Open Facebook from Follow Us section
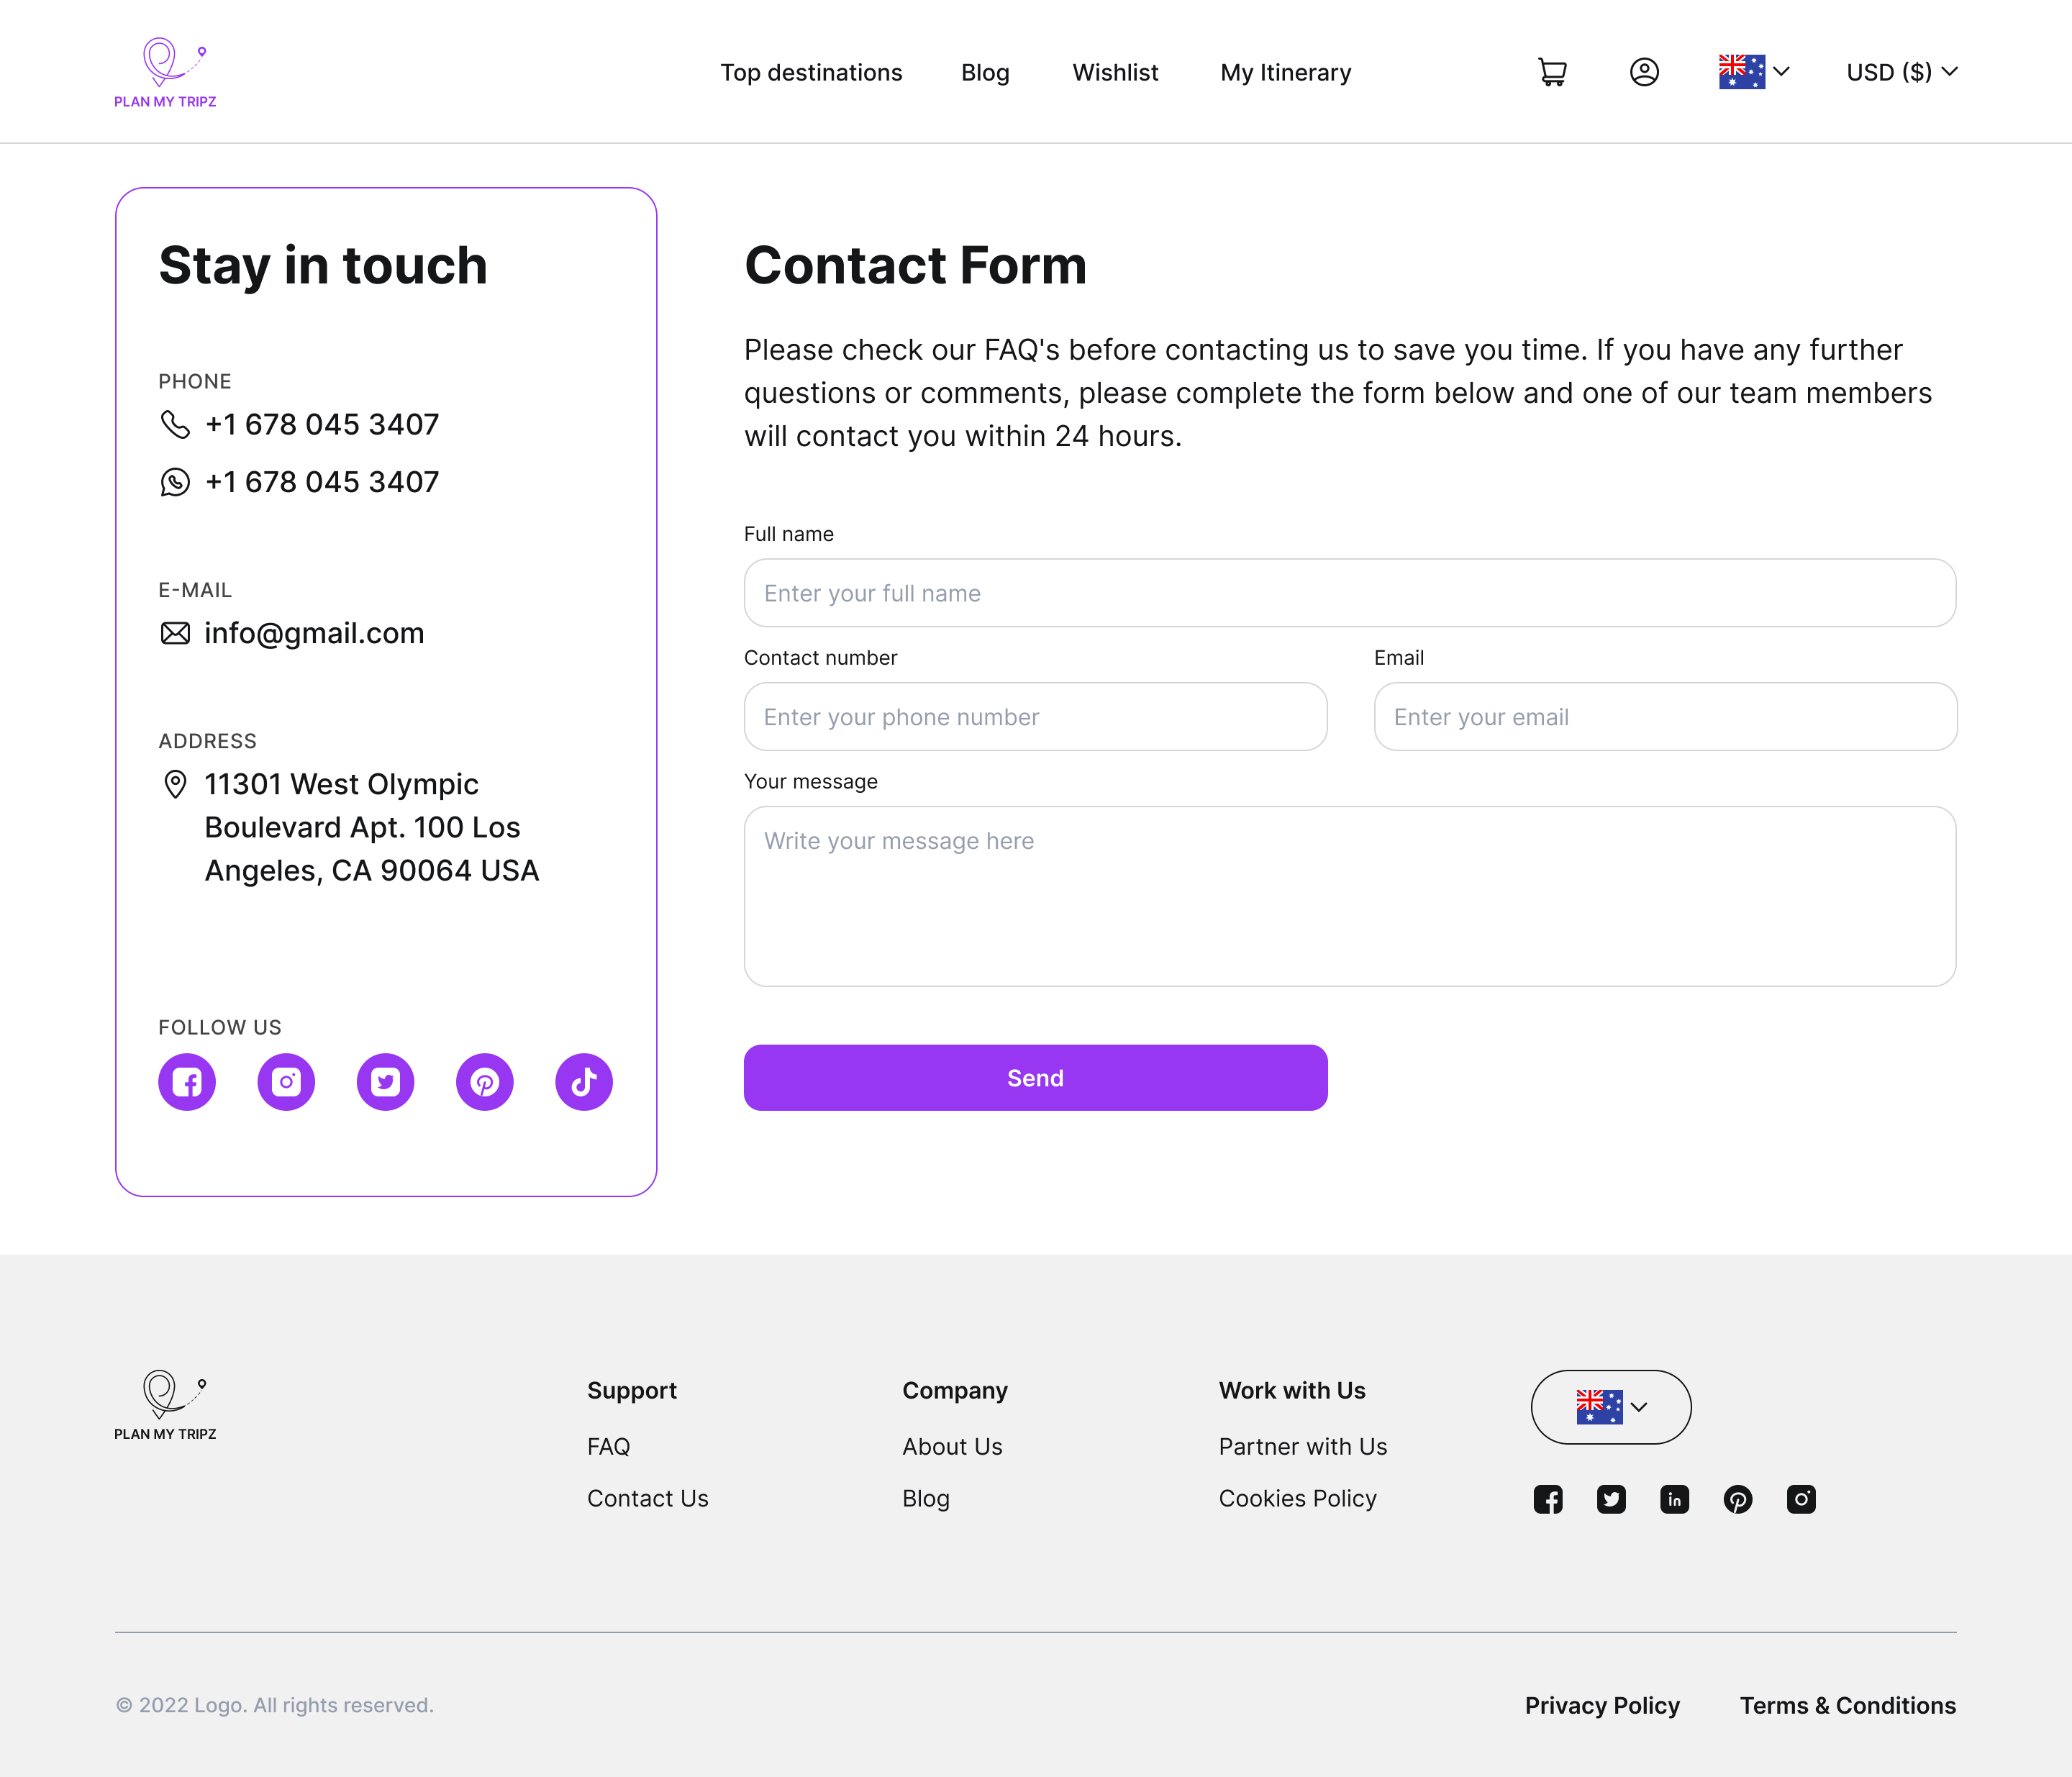 pos(187,1082)
